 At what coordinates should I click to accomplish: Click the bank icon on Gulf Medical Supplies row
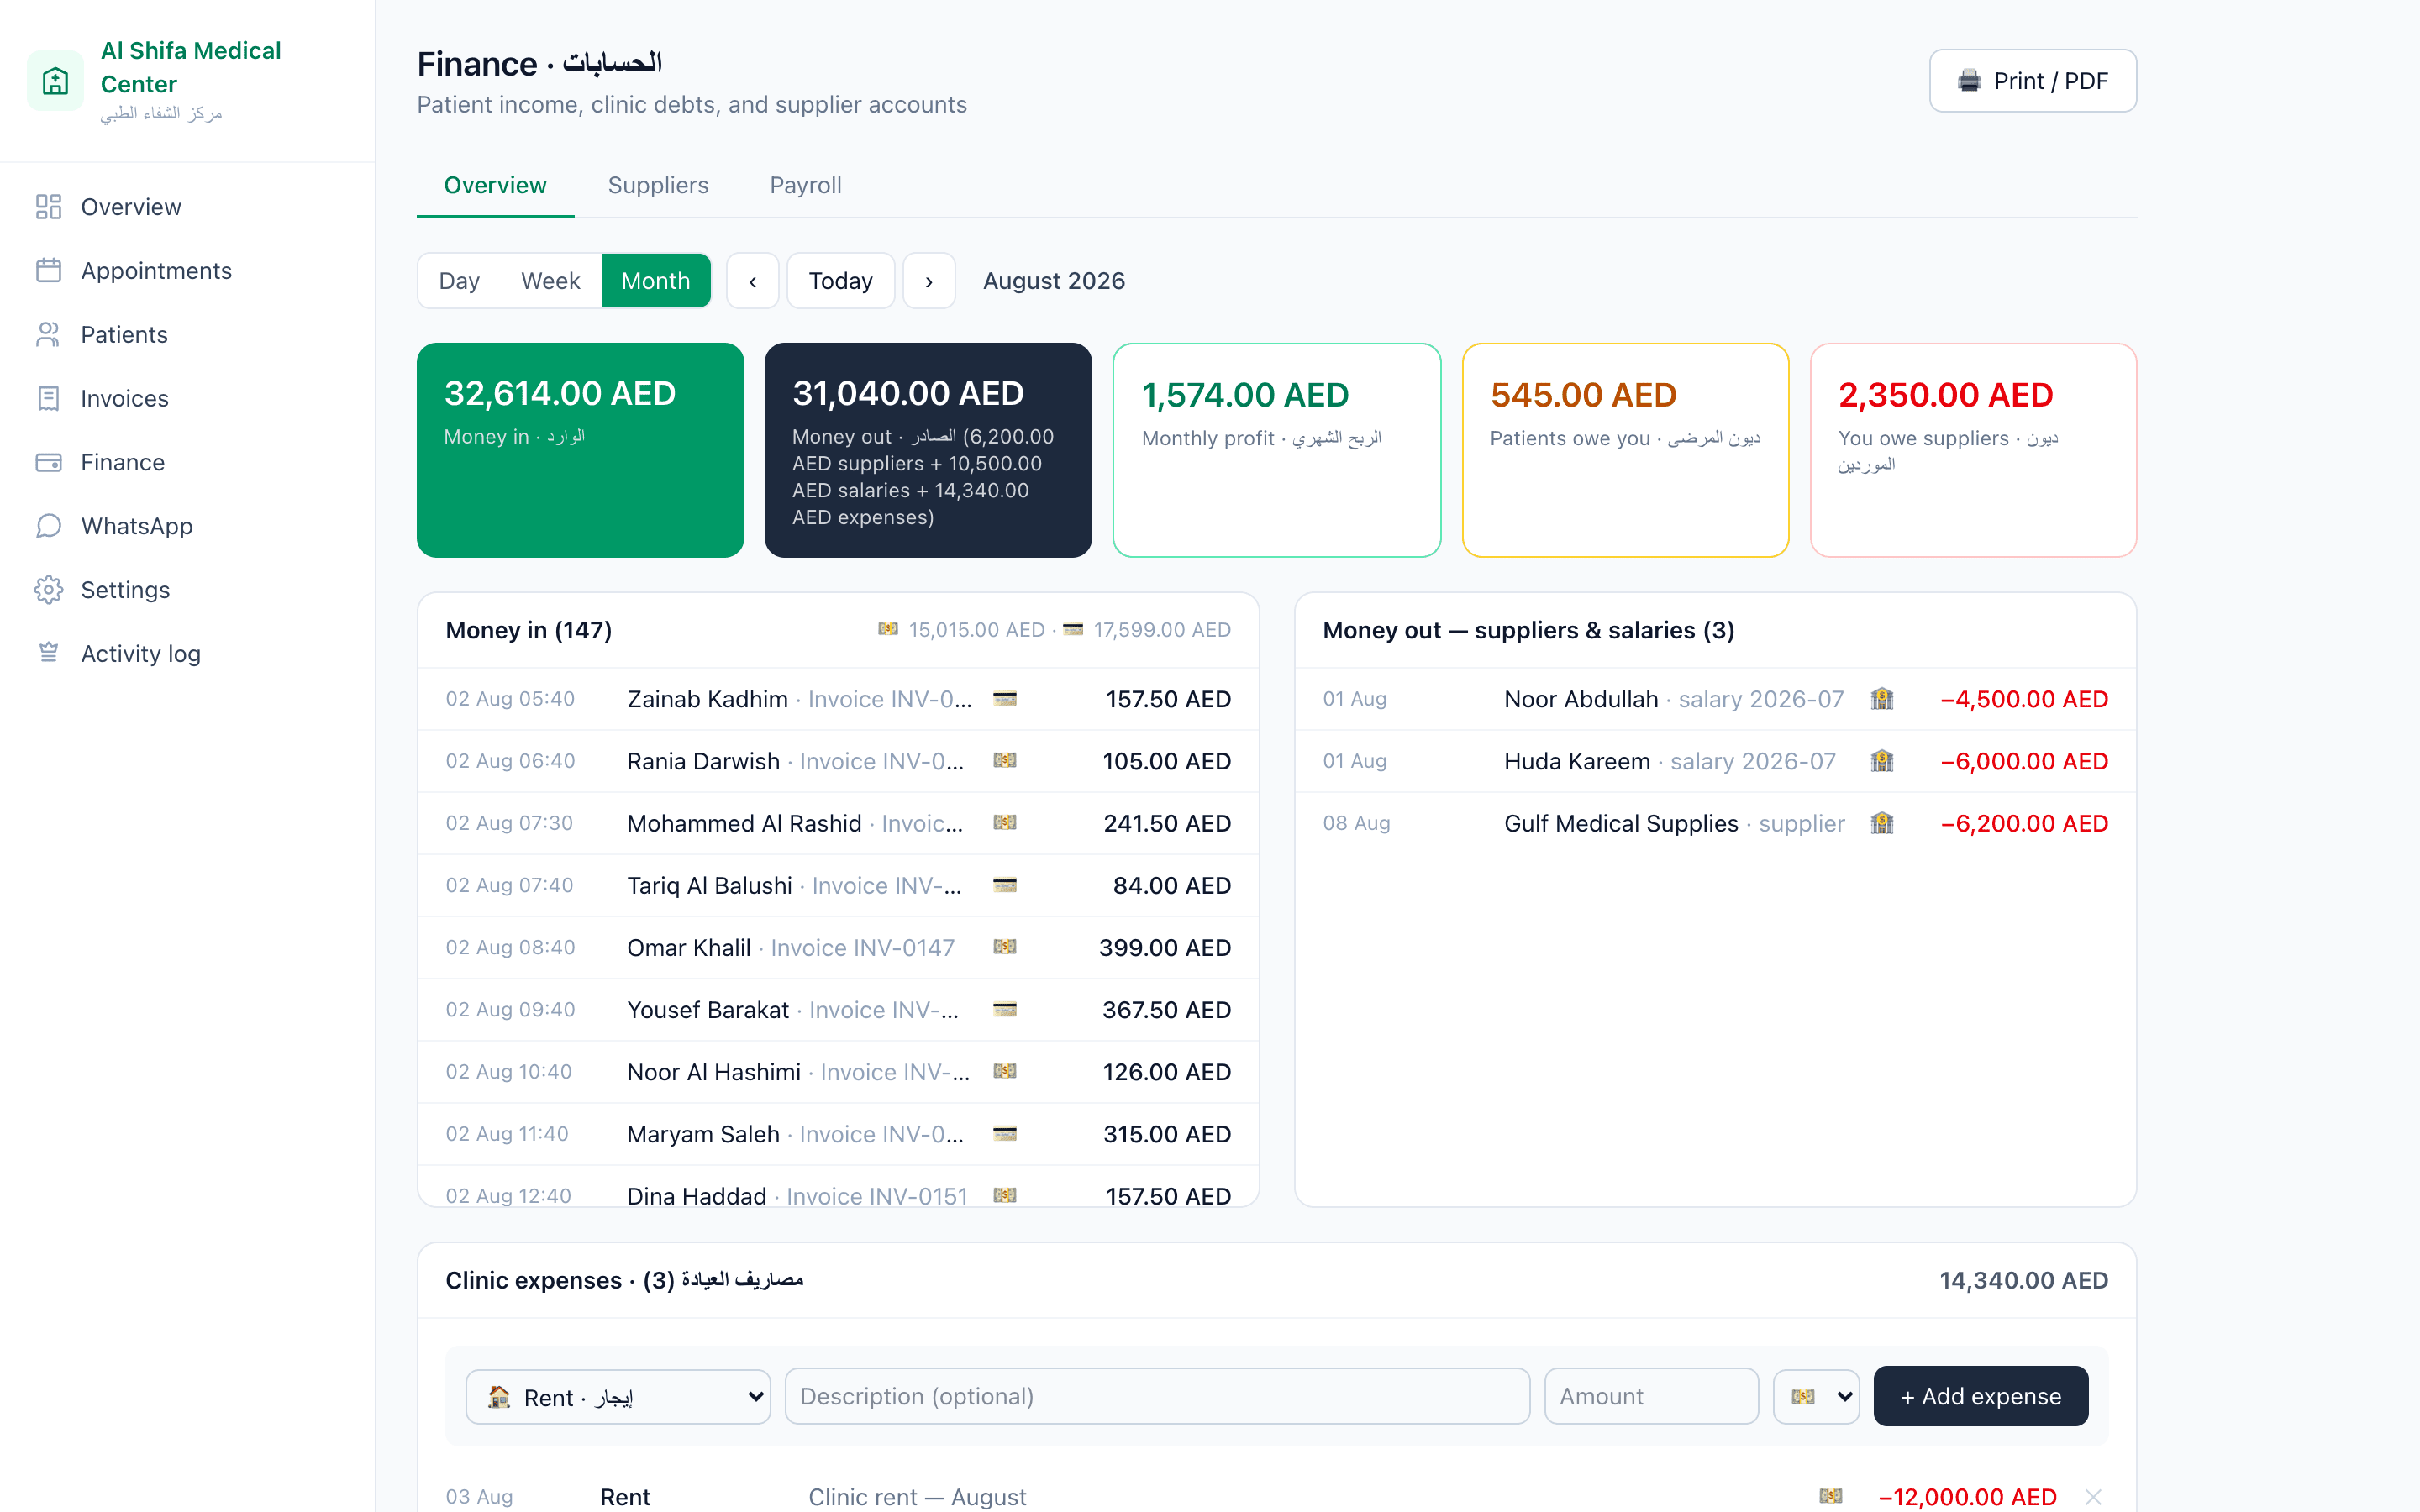coord(1882,823)
